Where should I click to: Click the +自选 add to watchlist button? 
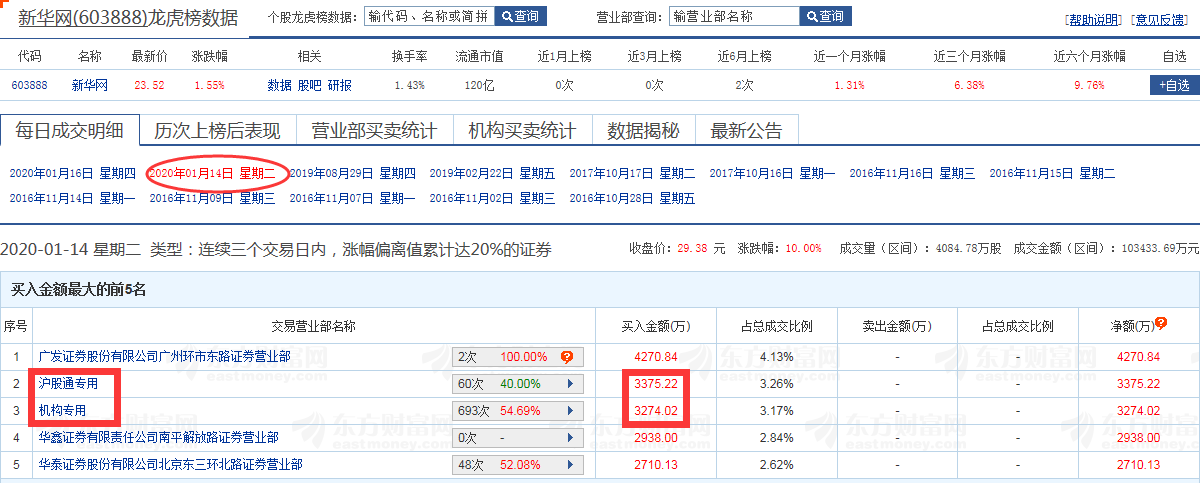point(1174,86)
